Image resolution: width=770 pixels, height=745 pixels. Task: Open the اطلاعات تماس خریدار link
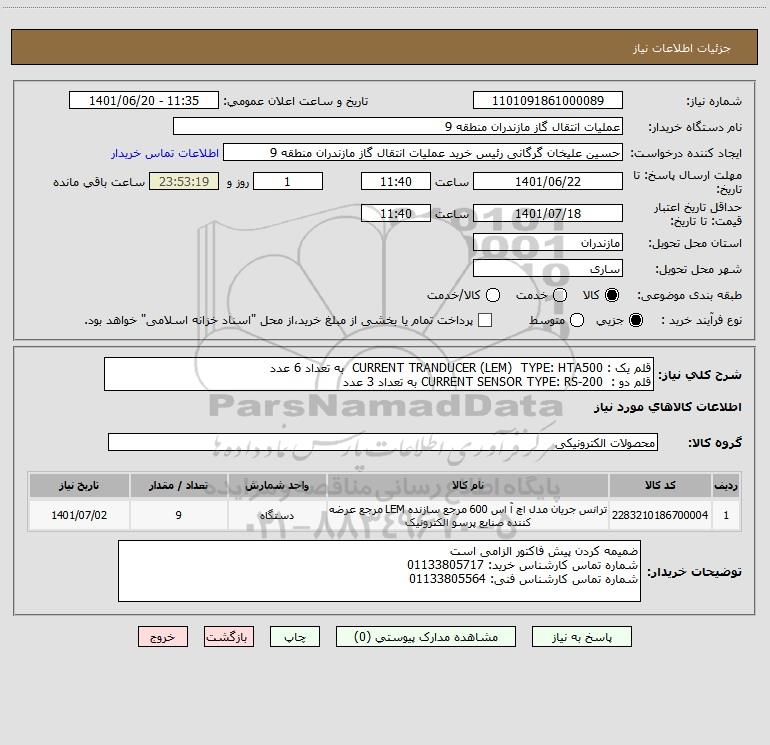165,153
